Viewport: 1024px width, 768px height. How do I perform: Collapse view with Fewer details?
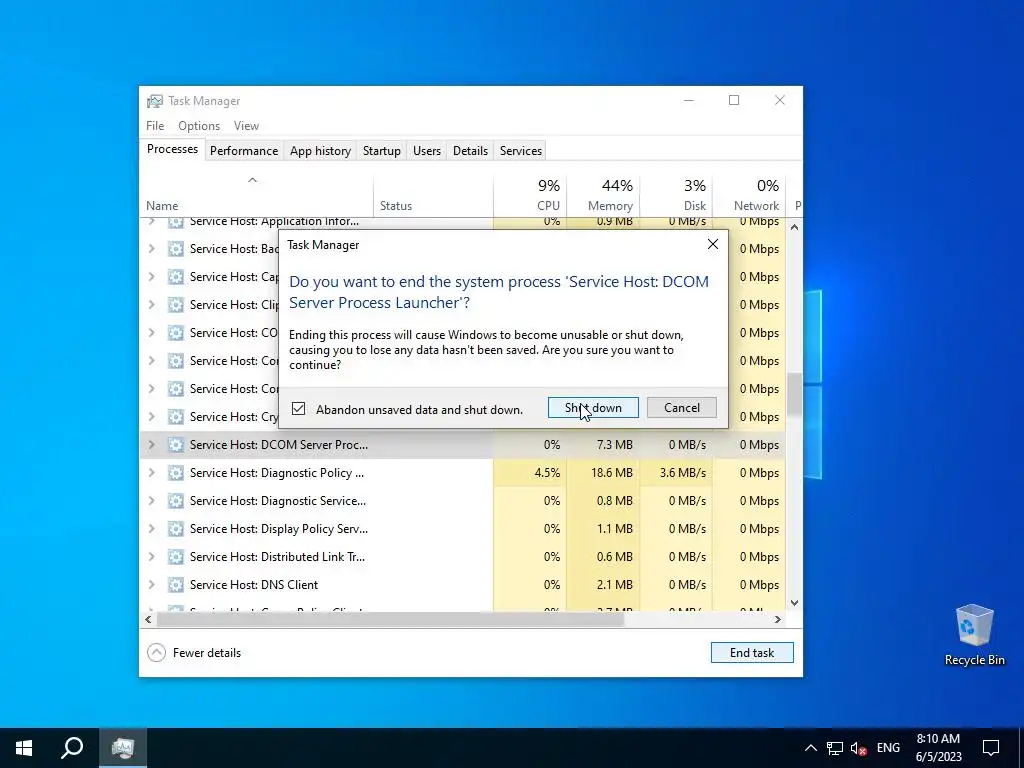click(194, 652)
